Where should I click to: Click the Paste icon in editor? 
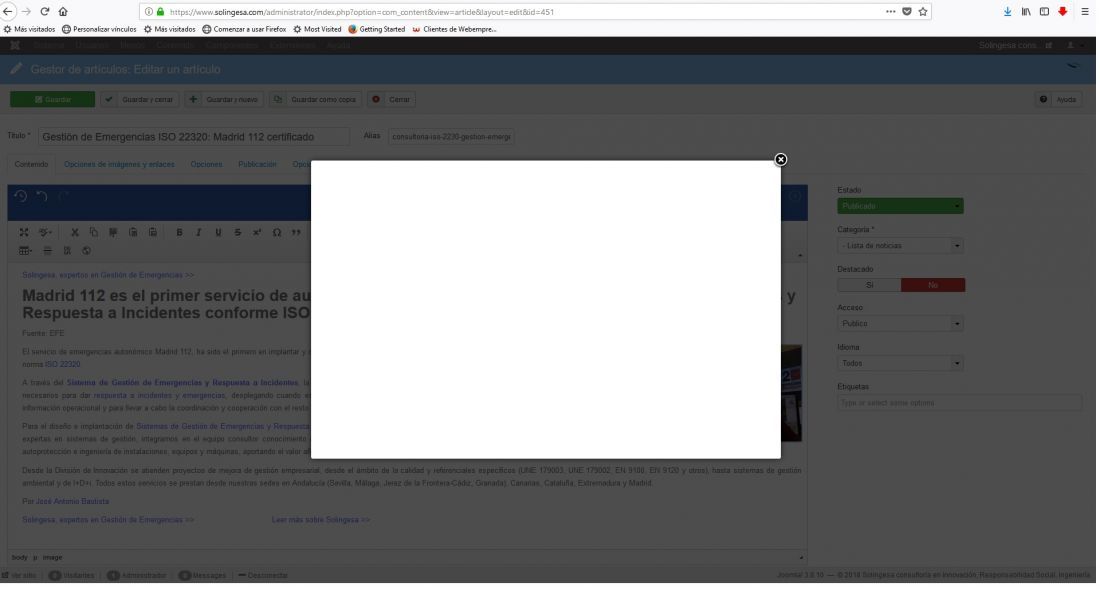pos(113,232)
